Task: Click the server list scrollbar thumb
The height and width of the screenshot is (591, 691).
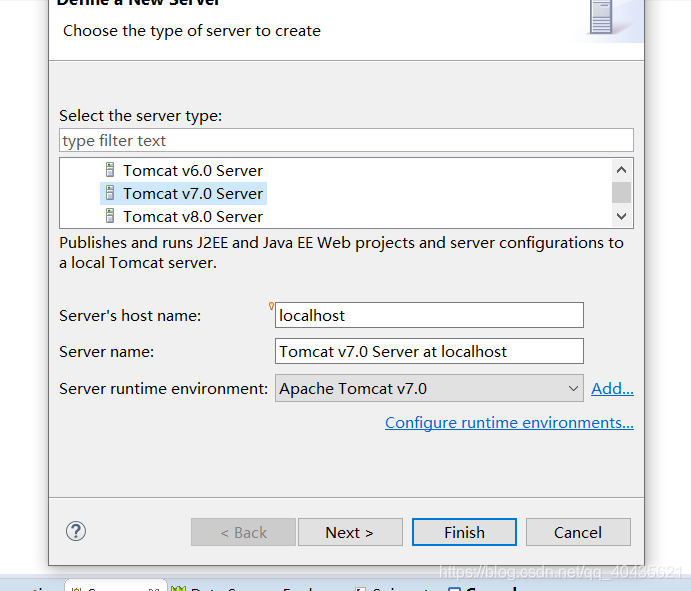Action: 621,193
